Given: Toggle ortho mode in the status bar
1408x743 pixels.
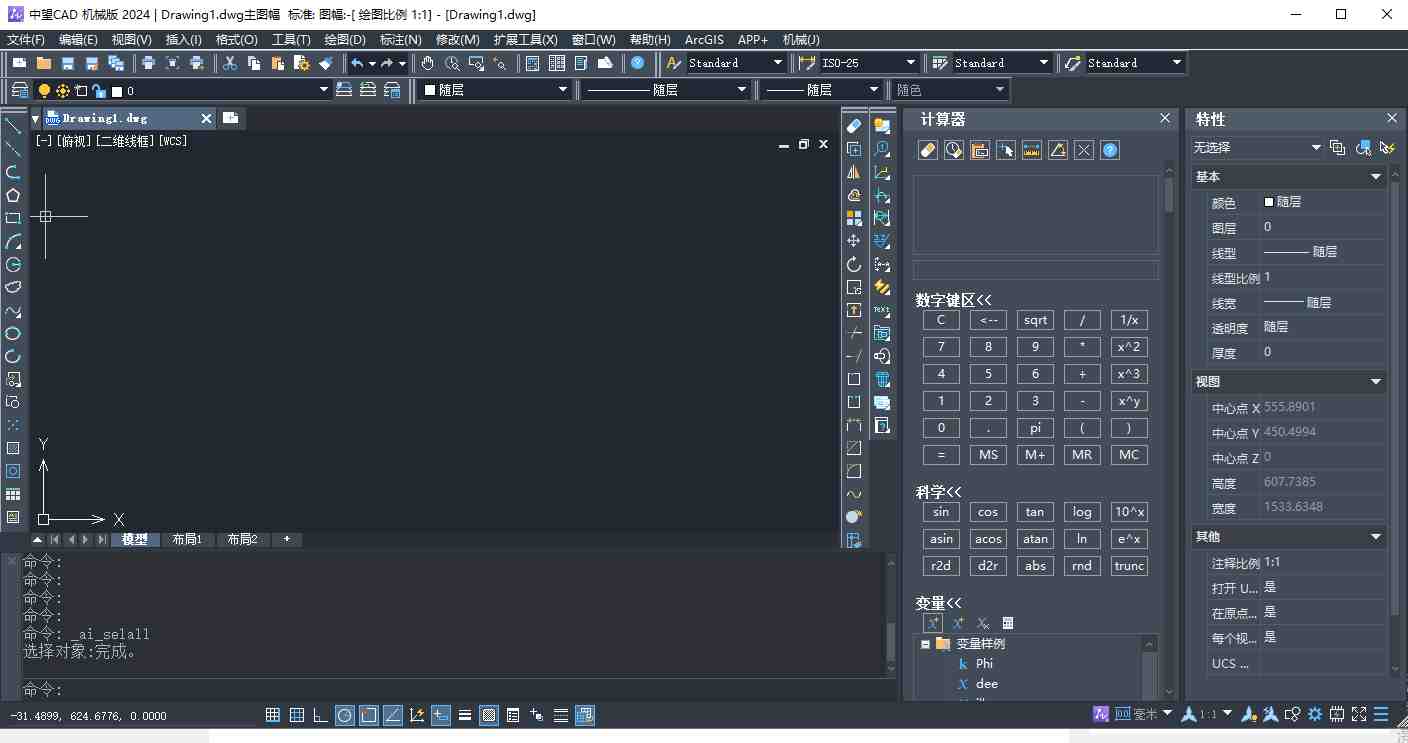Looking at the screenshot, I should 320,715.
